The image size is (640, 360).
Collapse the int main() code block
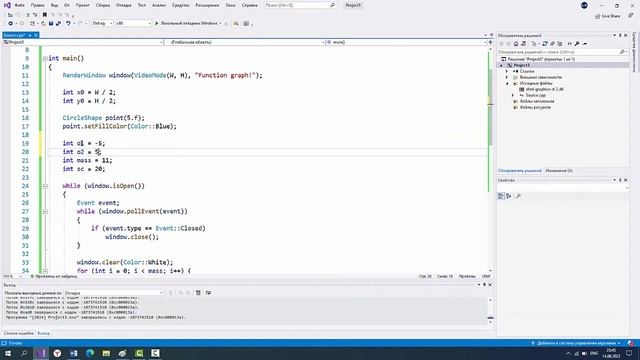(45, 58)
